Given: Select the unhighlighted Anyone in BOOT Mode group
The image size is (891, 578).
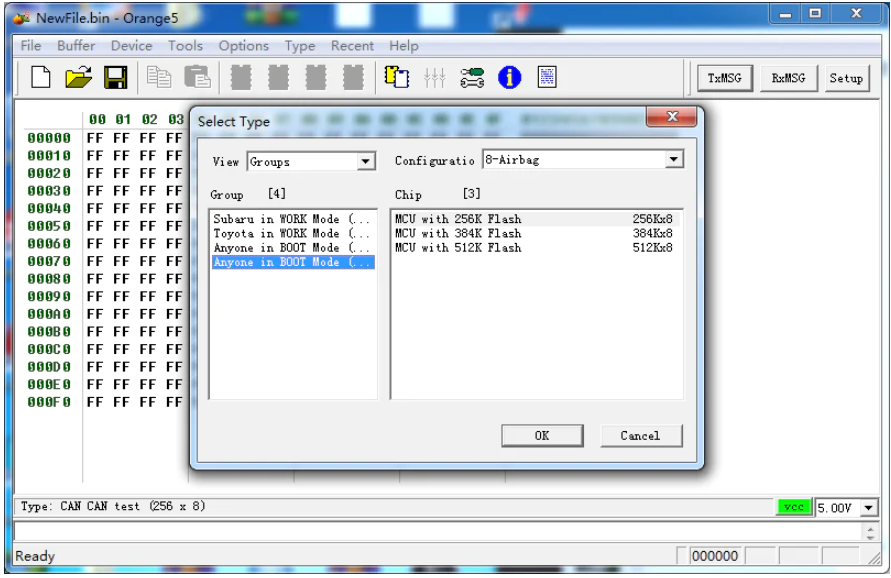Looking at the screenshot, I should (293, 247).
